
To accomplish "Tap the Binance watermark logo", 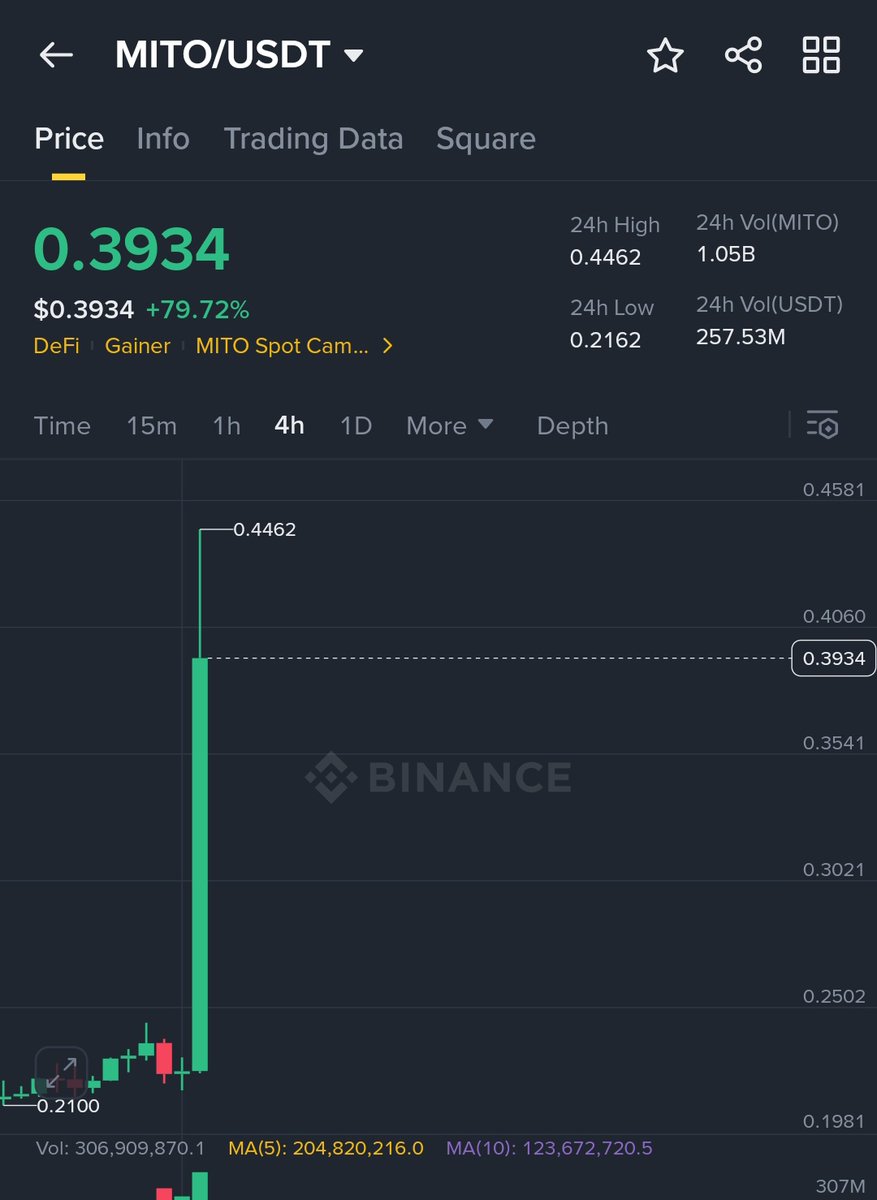I will click(438, 777).
